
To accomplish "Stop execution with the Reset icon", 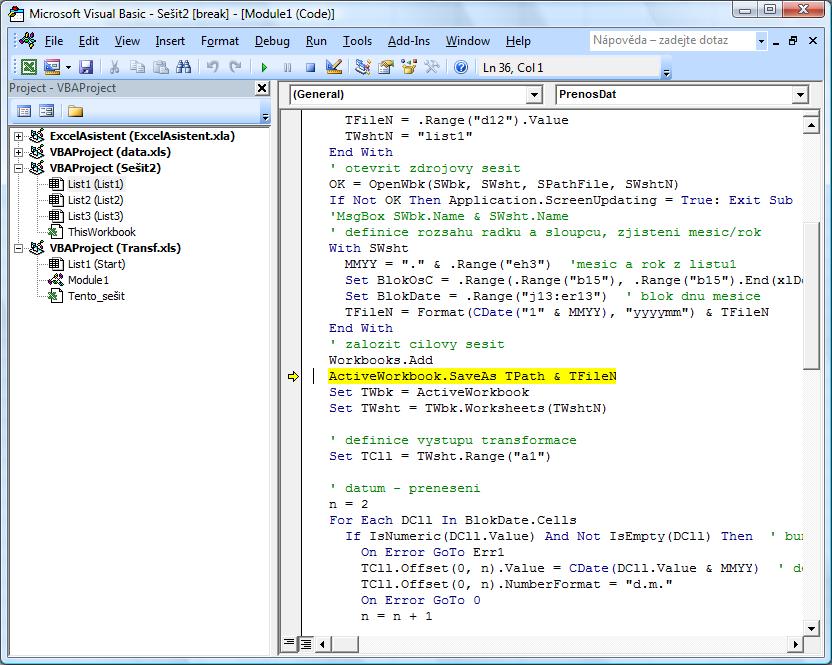I will click(310, 67).
